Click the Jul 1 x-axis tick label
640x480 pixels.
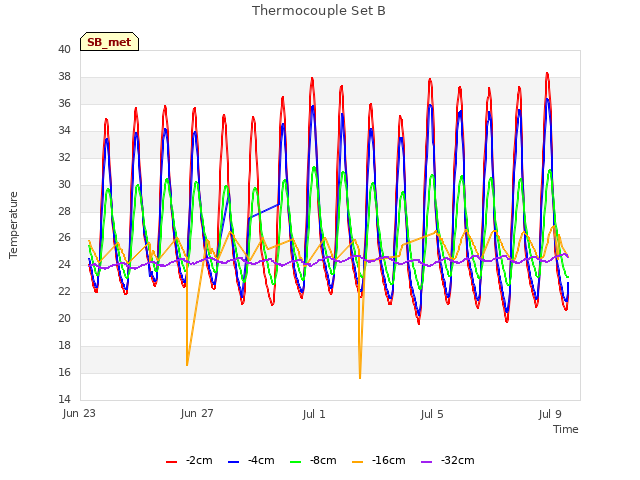click(x=314, y=414)
